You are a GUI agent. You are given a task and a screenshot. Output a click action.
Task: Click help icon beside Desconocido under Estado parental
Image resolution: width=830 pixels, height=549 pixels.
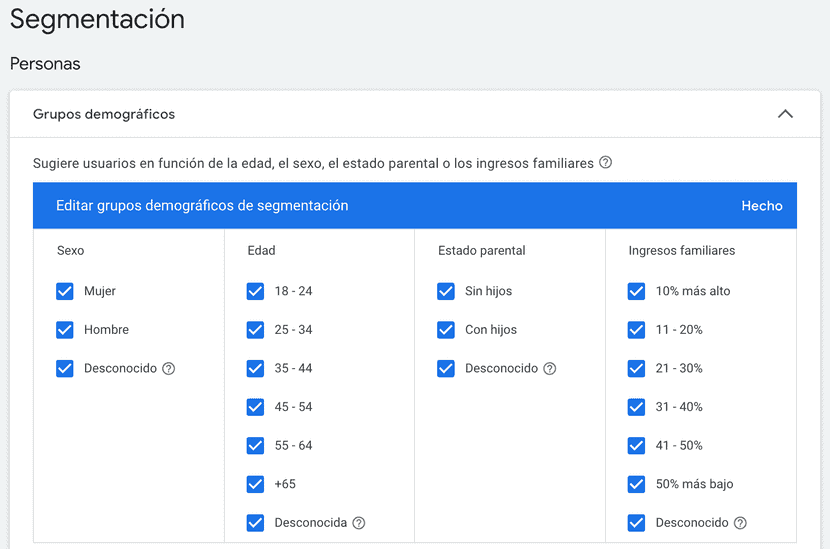[x=549, y=368]
